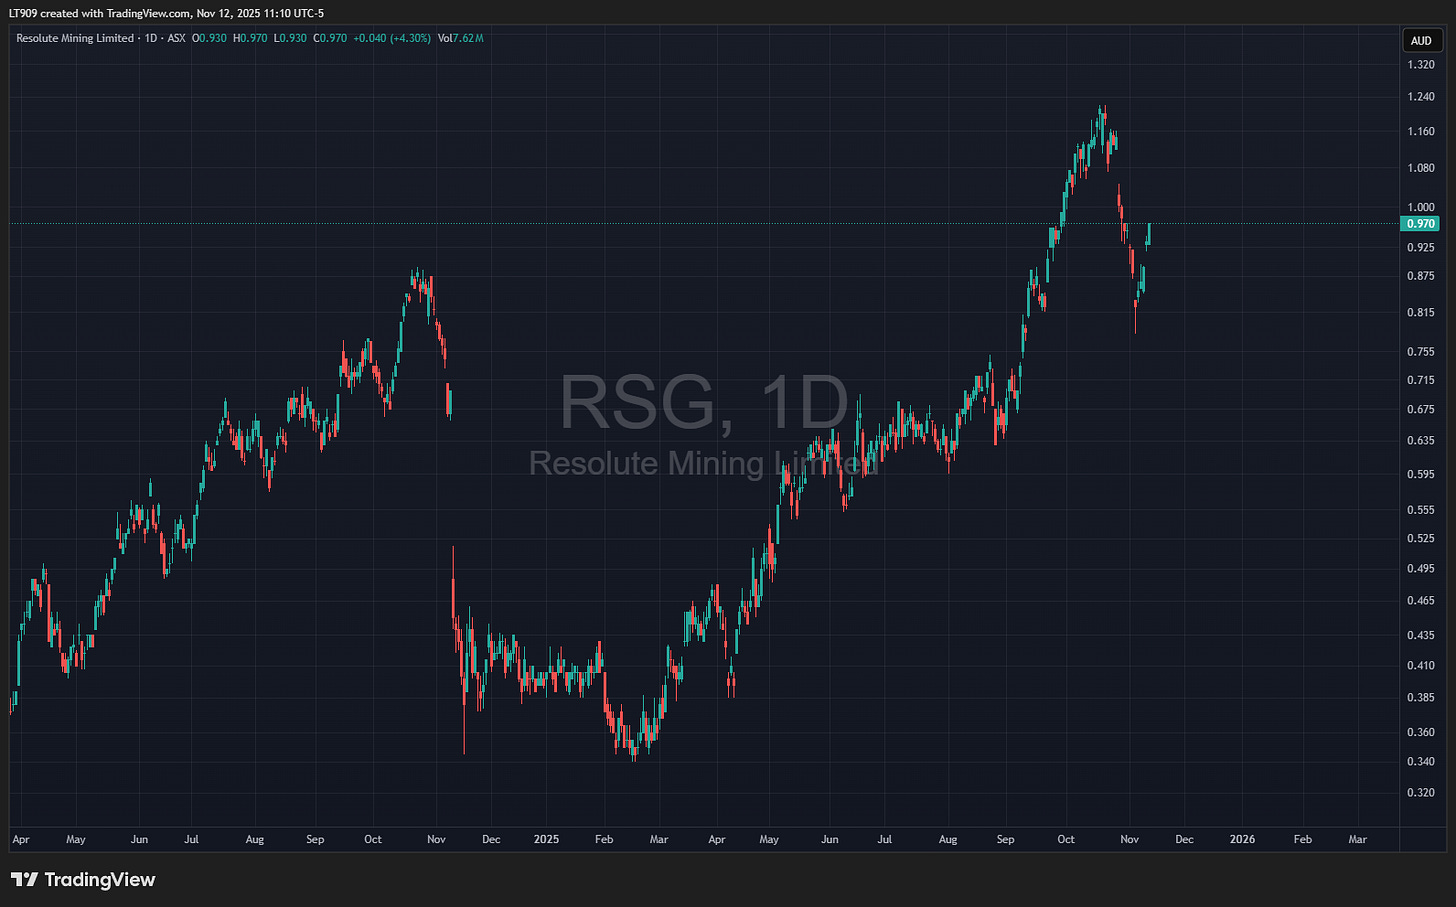Click the 1.240 price axis label
The image size is (1456, 907).
(x=1421, y=97)
